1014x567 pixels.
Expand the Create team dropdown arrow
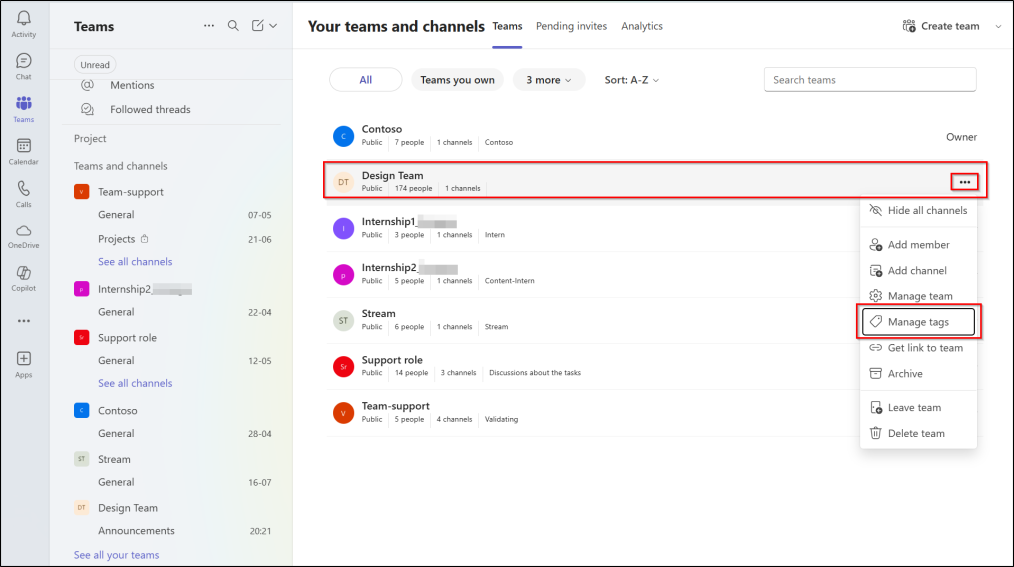pyautogui.click(x=998, y=27)
